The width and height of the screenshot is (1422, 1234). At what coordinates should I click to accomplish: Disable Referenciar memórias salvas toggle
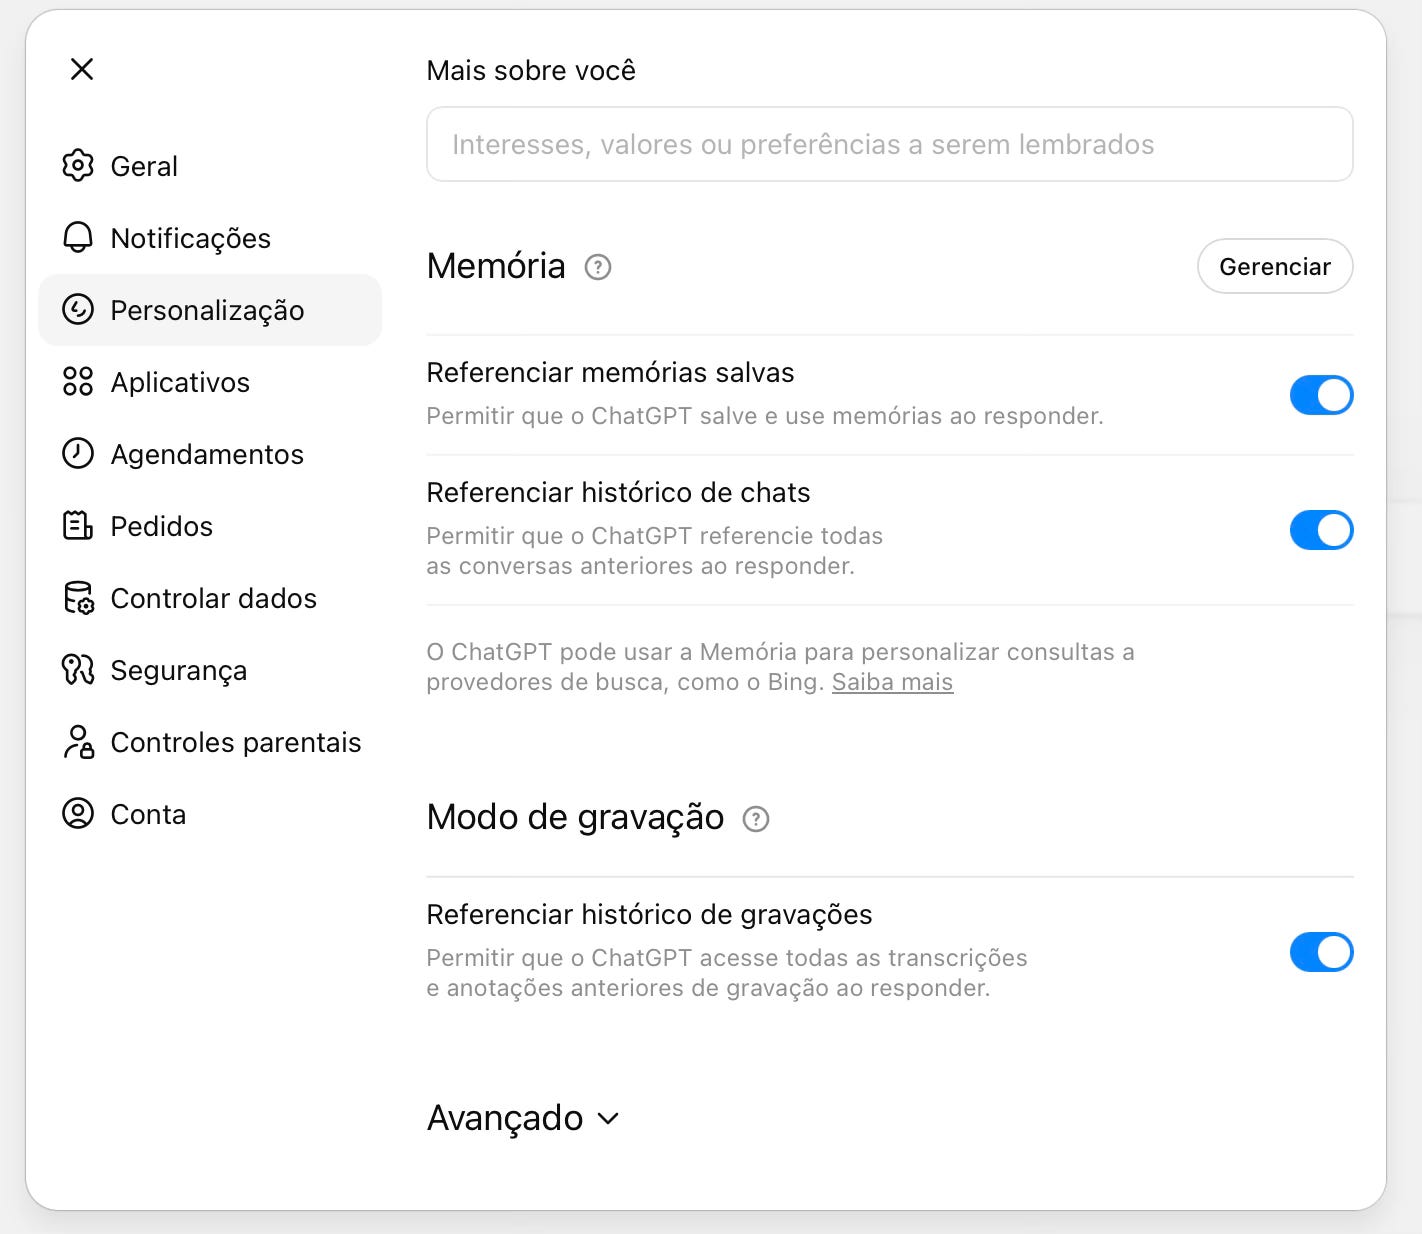(1321, 395)
